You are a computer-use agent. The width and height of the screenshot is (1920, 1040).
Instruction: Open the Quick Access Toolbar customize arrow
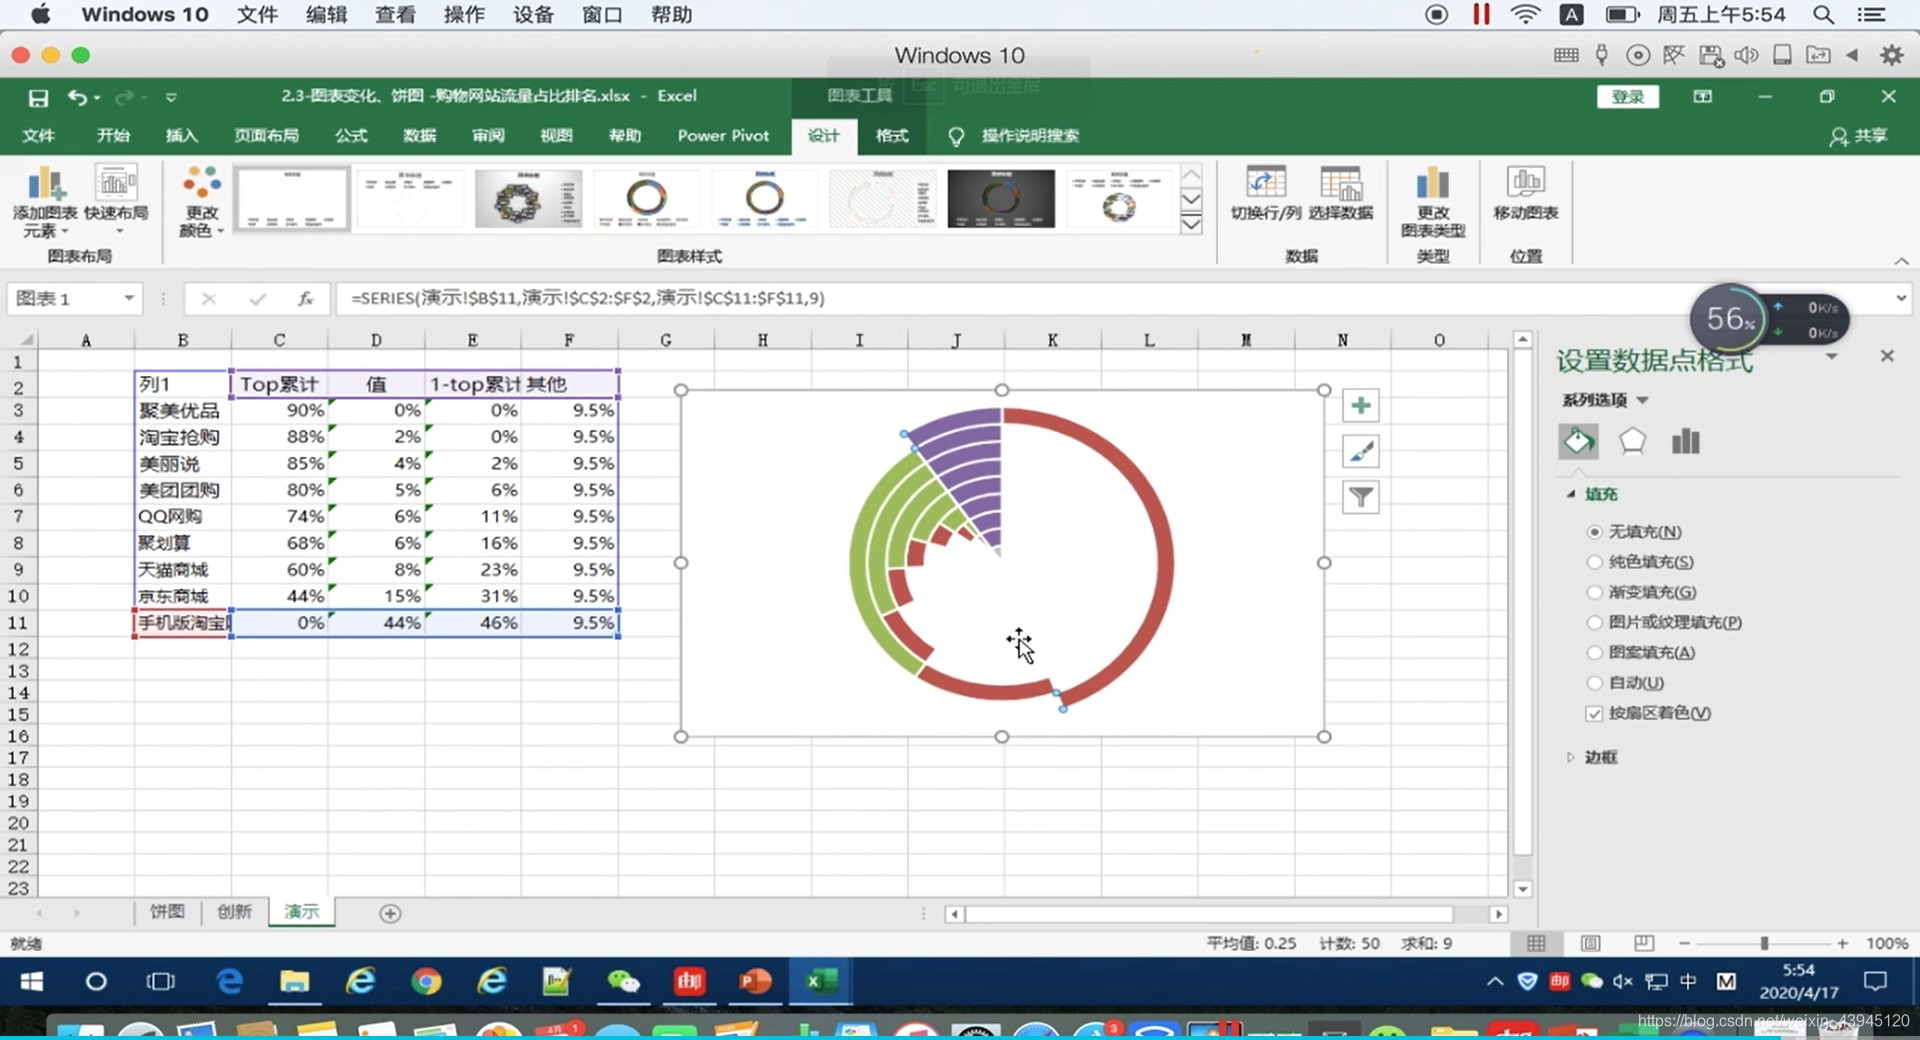coord(171,97)
